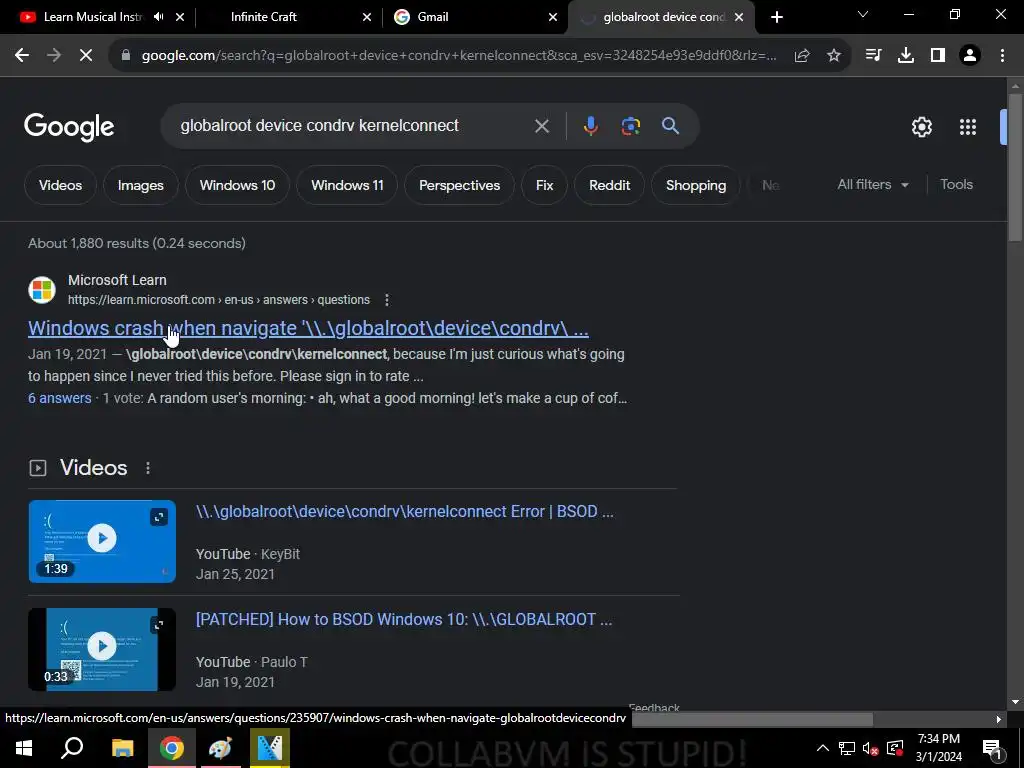This screenshot has height=768, width=1024.
Task: Play the 0:33 video thumbnail
Action: pos(102,649)
